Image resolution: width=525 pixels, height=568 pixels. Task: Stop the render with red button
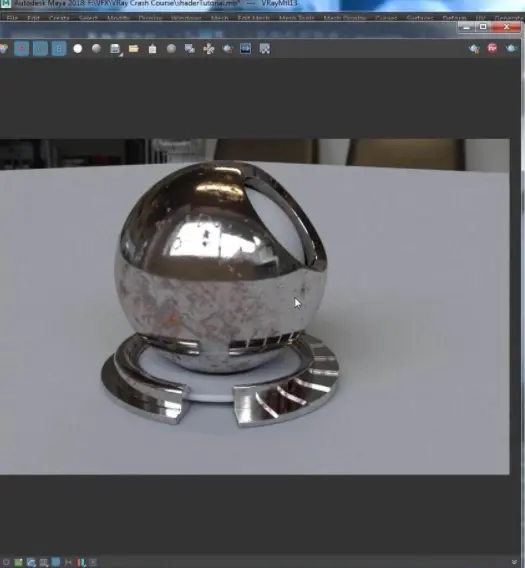492,48
